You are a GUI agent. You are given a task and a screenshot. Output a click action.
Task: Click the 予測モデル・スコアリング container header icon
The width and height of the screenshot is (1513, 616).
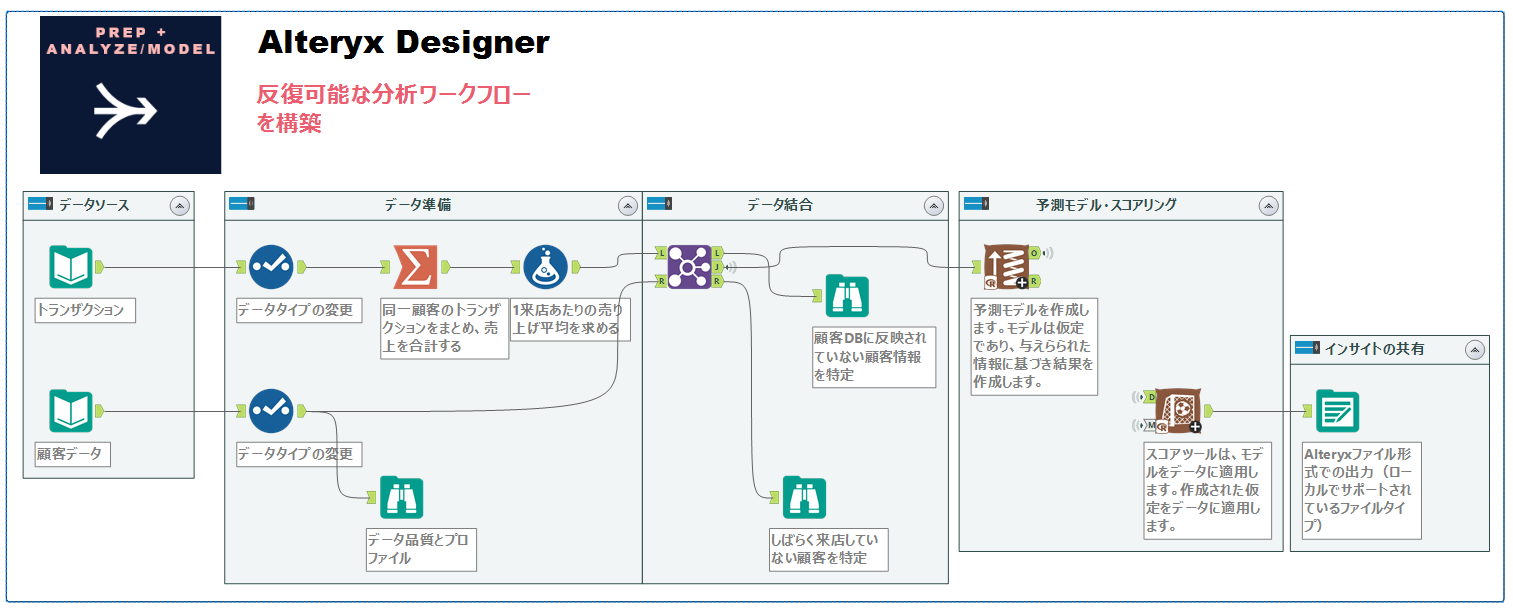pos(977,204)
